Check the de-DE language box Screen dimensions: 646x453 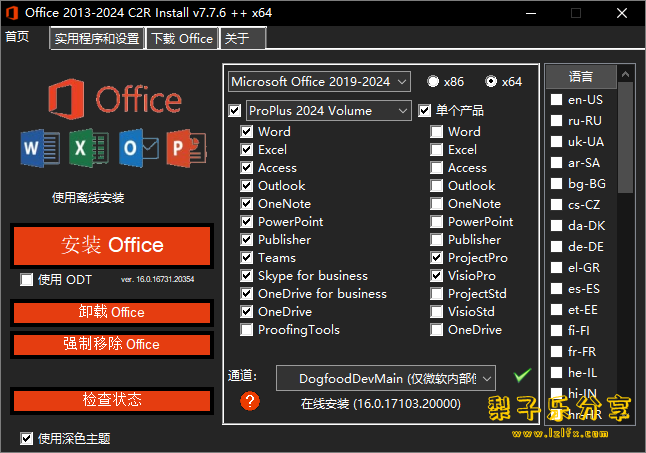[x=557, y=247]
